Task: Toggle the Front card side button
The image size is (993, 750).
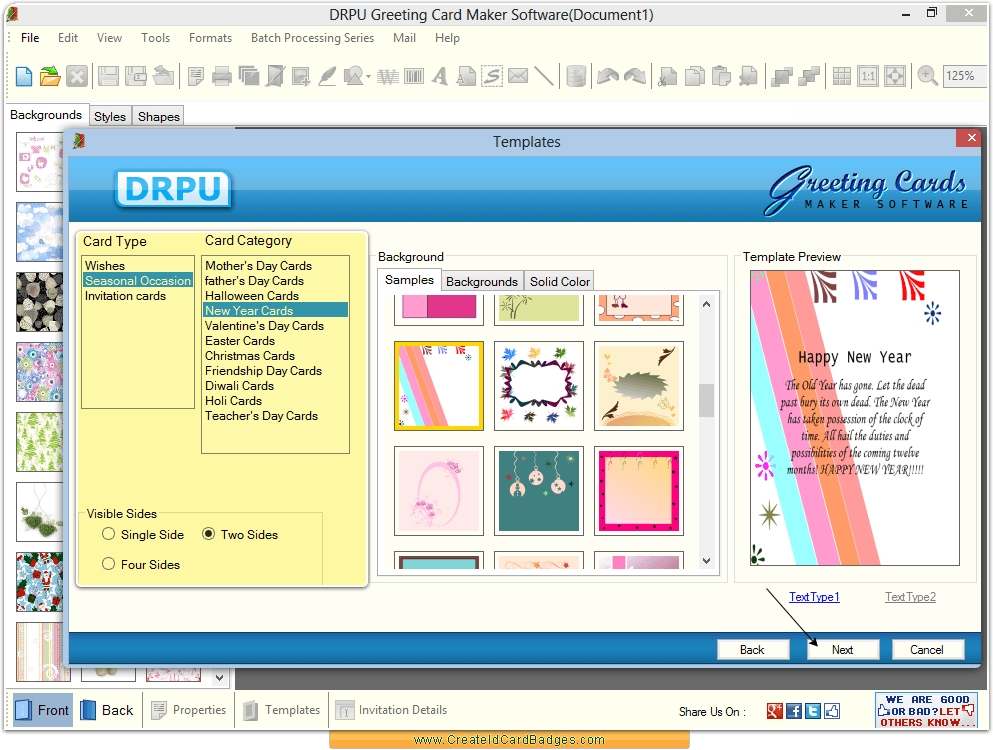Action: coord(42,710)
